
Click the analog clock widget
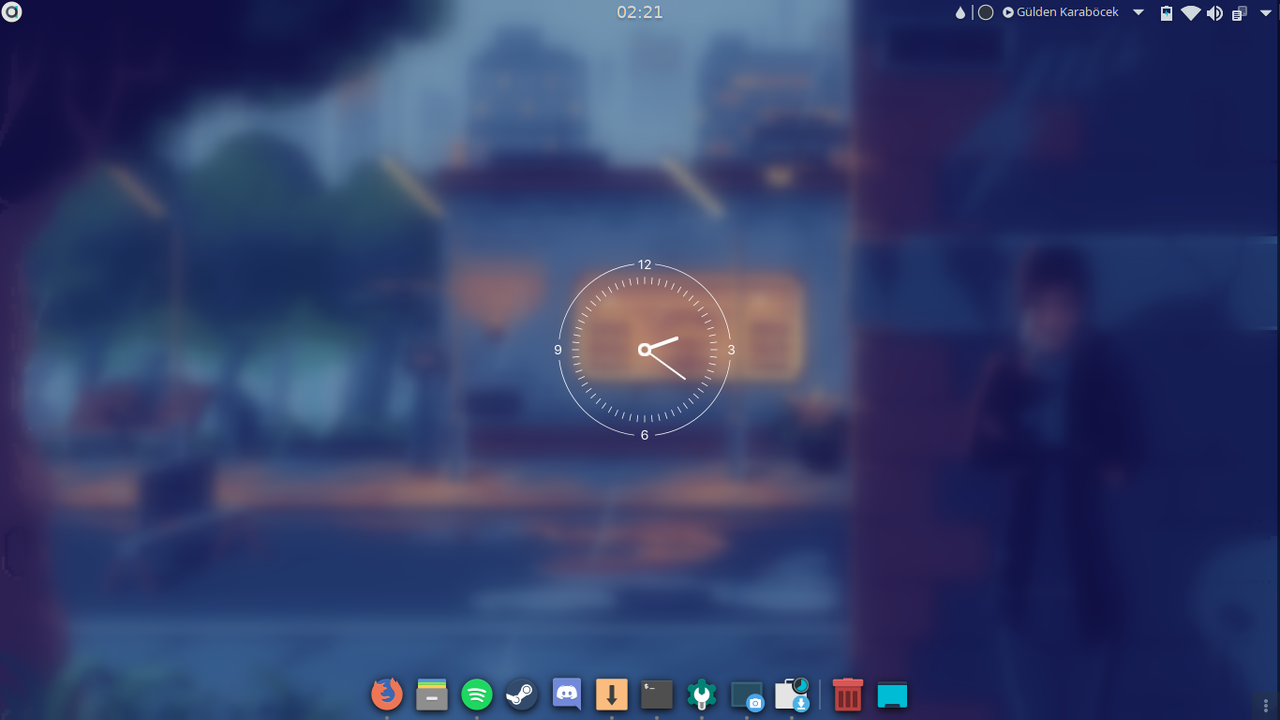pos(644,349)
